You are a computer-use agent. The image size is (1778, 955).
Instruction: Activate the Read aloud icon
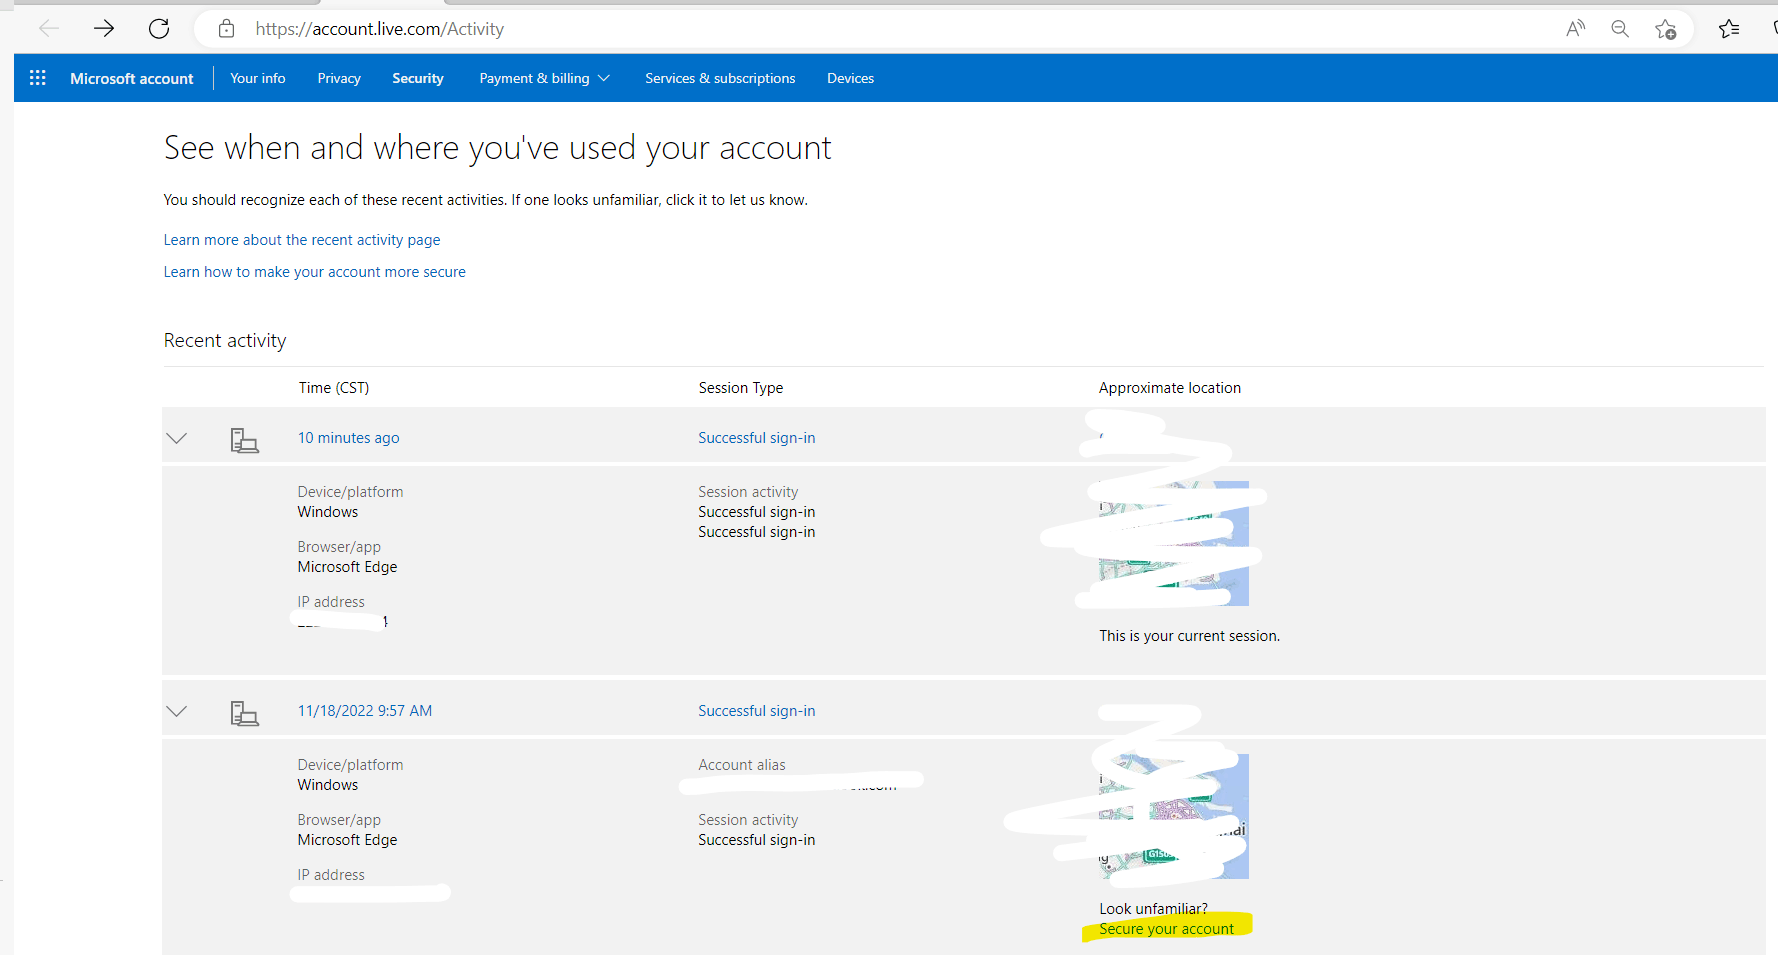1576,29
